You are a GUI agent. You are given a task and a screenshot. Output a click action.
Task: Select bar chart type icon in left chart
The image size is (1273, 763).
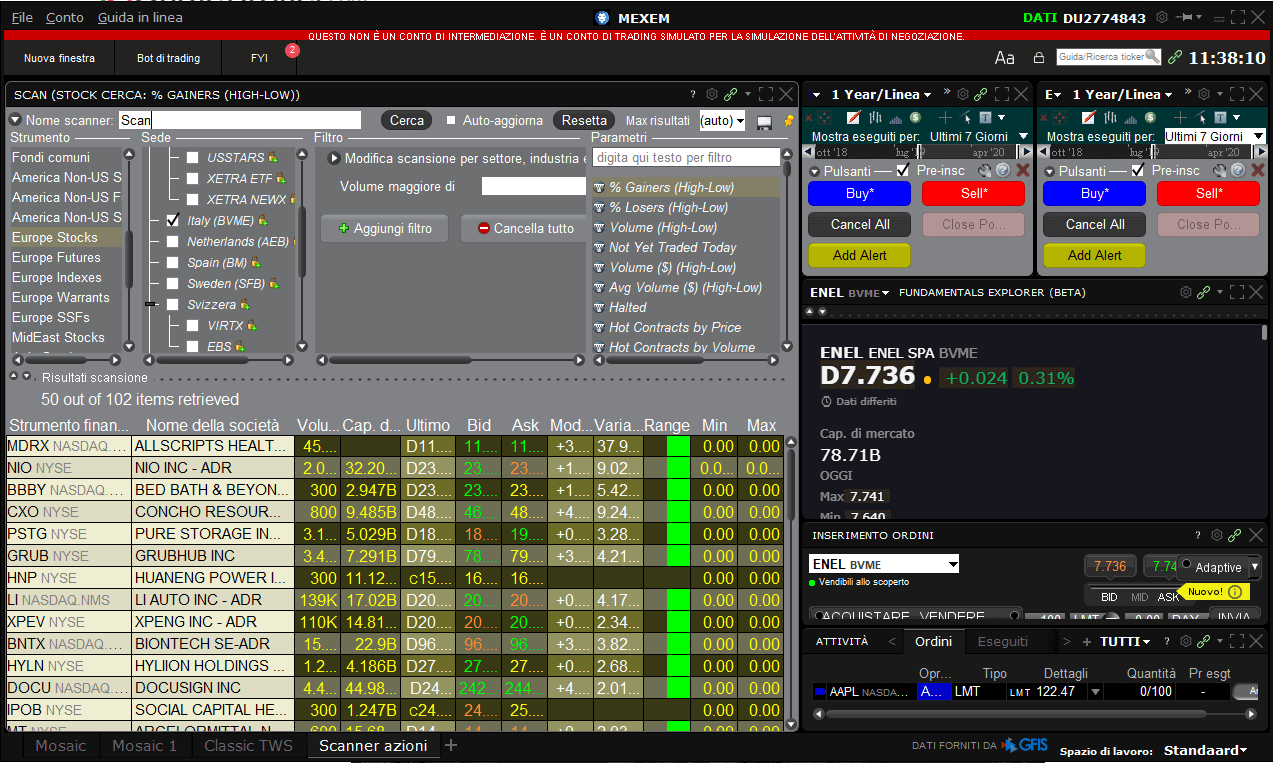pos(875,117)
